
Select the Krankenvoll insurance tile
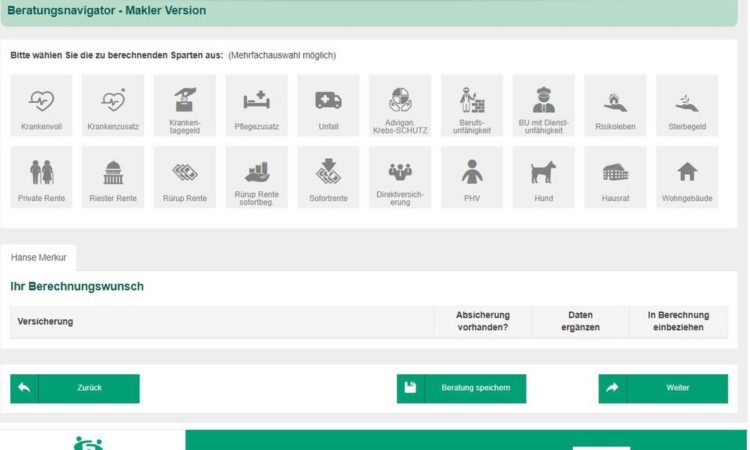(42, 106)
